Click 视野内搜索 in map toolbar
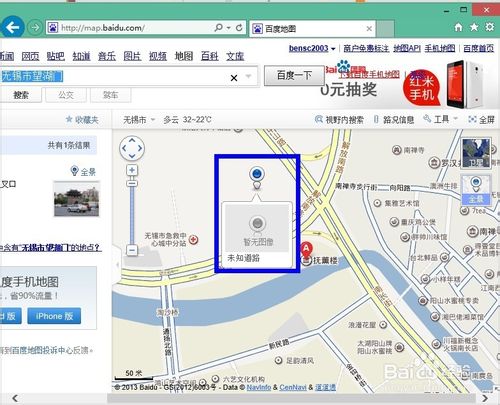The image size is (500, 405). point(339,119)
